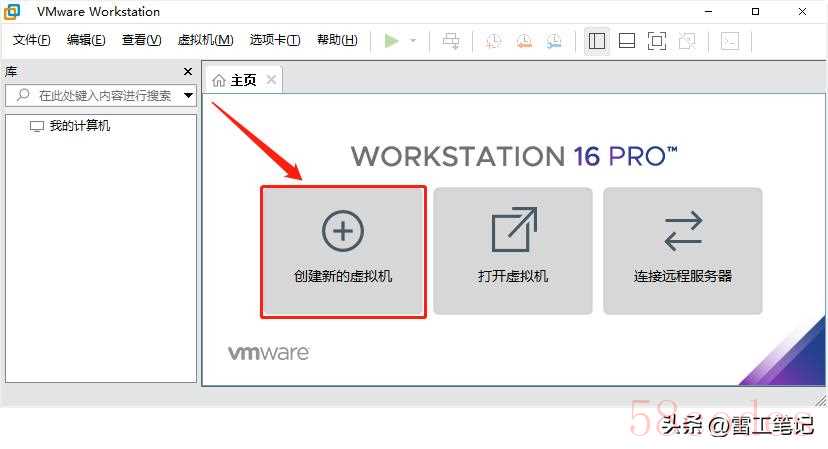The height and width of the screenshot is (449, 828).
Task: Click the take snapshot toolbar icon
Action: [x=493, y=41]
